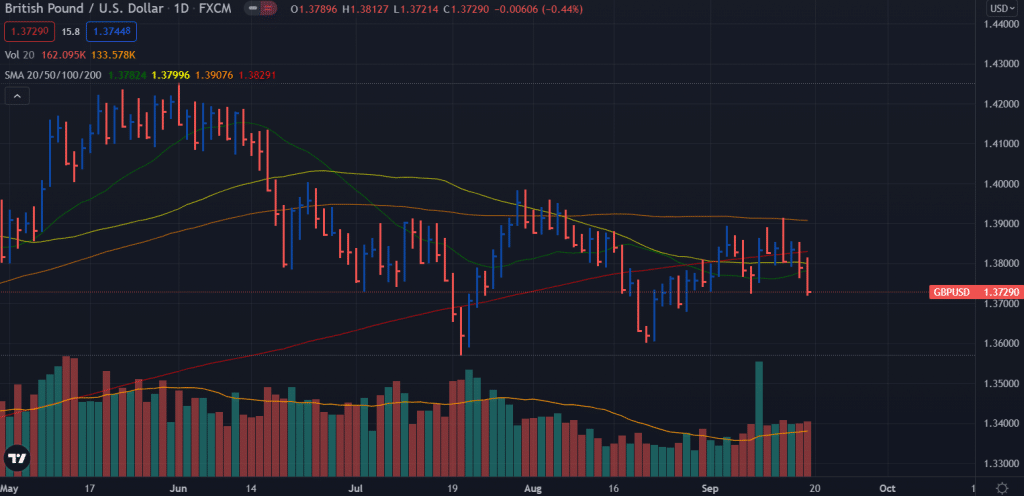Click the red SMA value 1.38291
This screenshot has height=496, width=1024.
(257, 75)
